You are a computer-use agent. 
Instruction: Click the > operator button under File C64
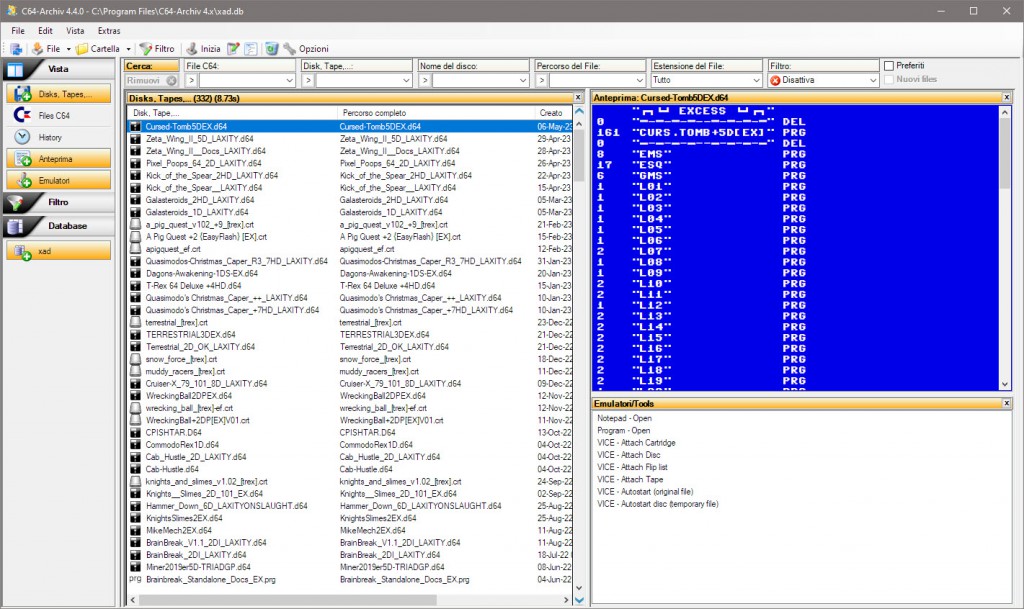191,80
